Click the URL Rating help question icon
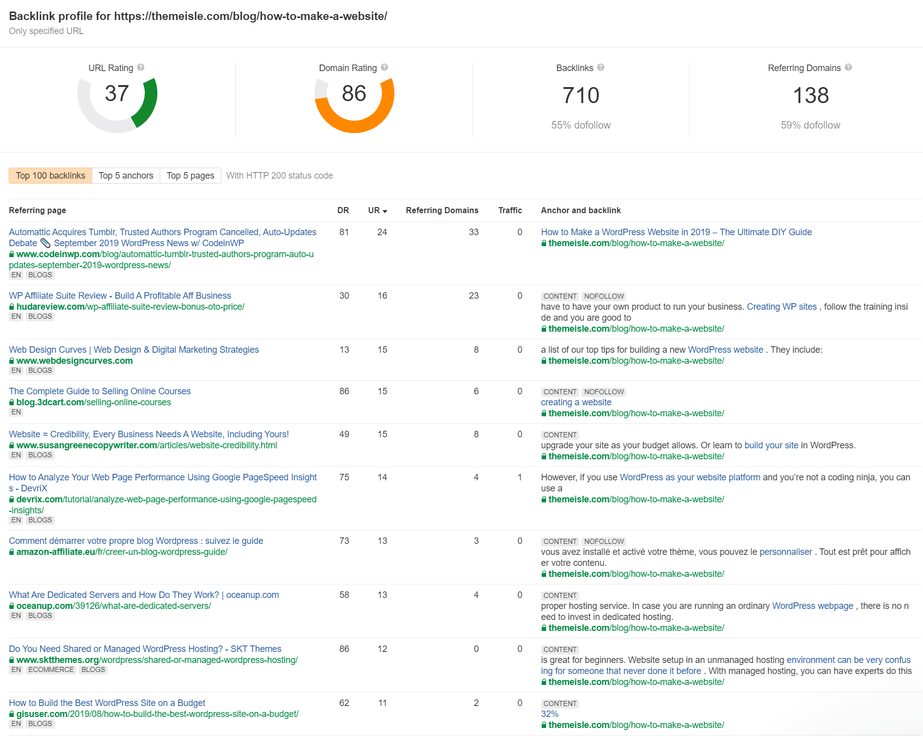The height and width of the screenshot is (736, 923). click(141, 68)
